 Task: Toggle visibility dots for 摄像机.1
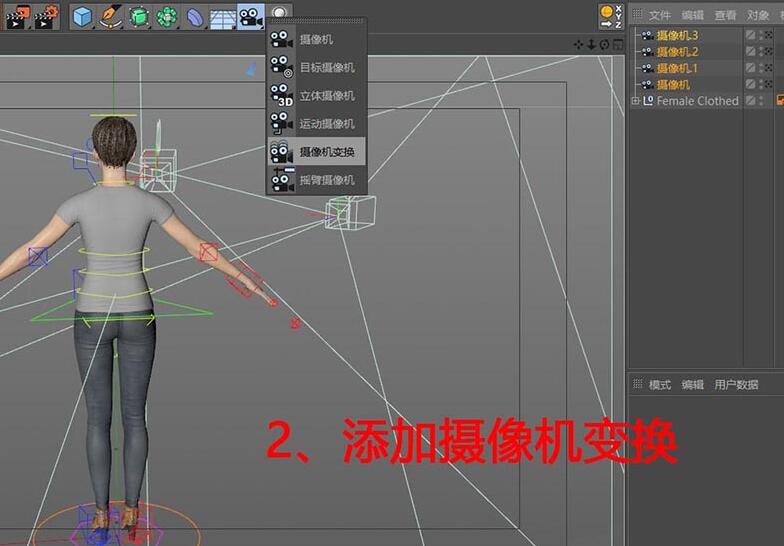761,68
